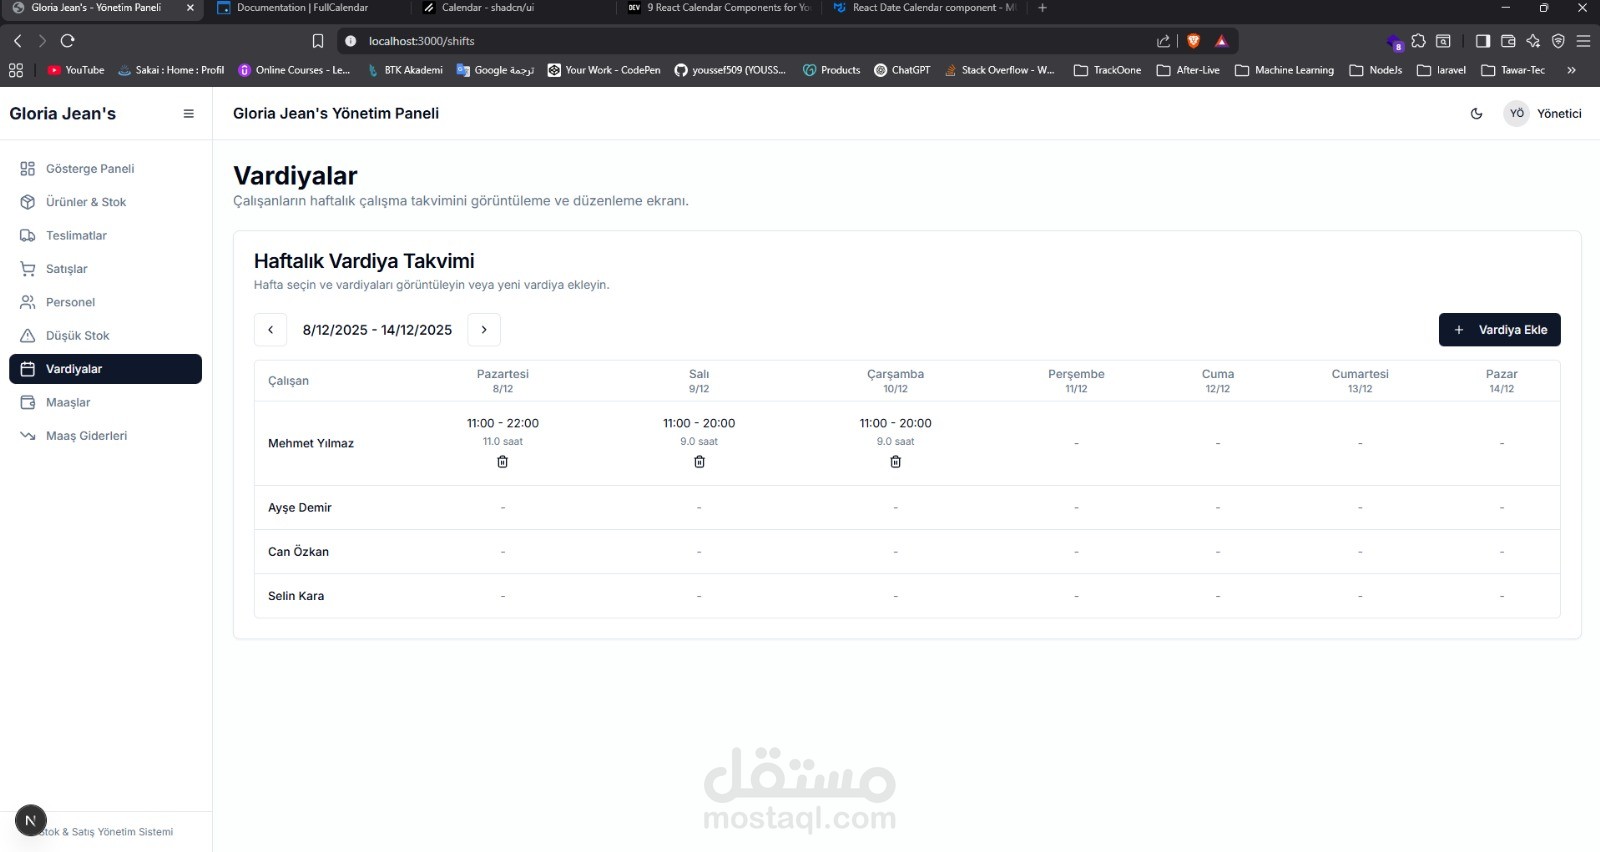The height and width of the screenshot is (852, 1600).
Task: Switch to dark mode via moon icon
Action: [1477, 114]
